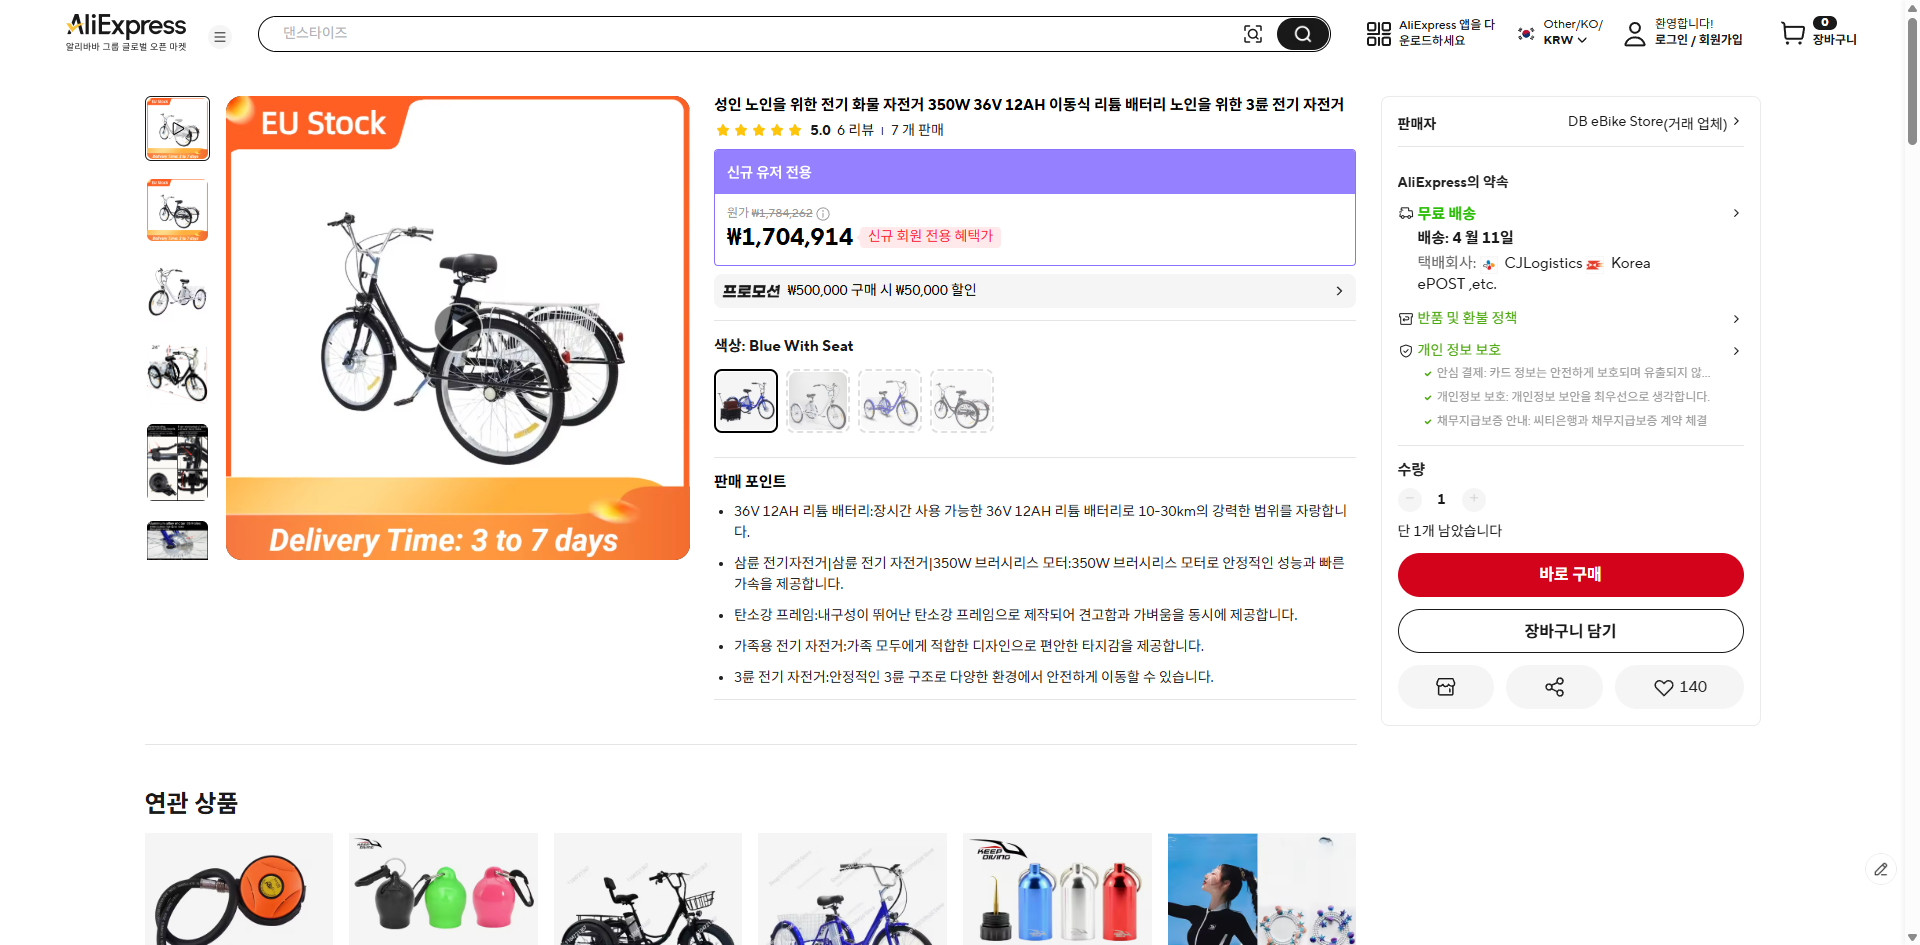The image size is (1920, 945).
Task: Open 반품 및 환불 정책 details
Action: tap(1736, 318)
